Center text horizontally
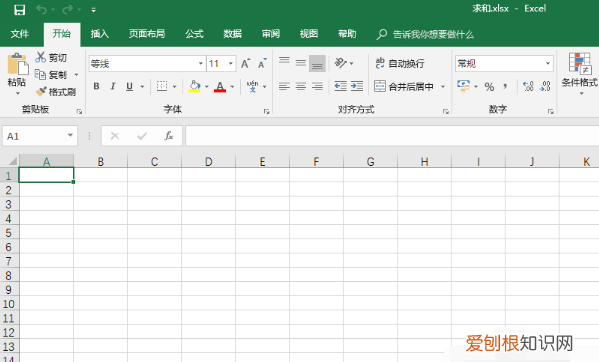Viewport: 599px width, 362px height. pyautogui.click(x=301, y=87)
